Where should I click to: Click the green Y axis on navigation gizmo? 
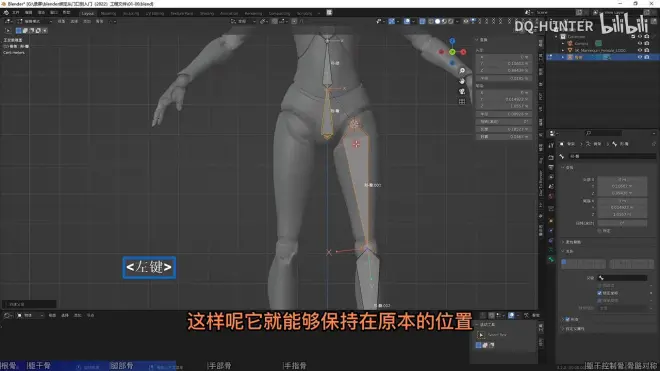pos(452,52)
